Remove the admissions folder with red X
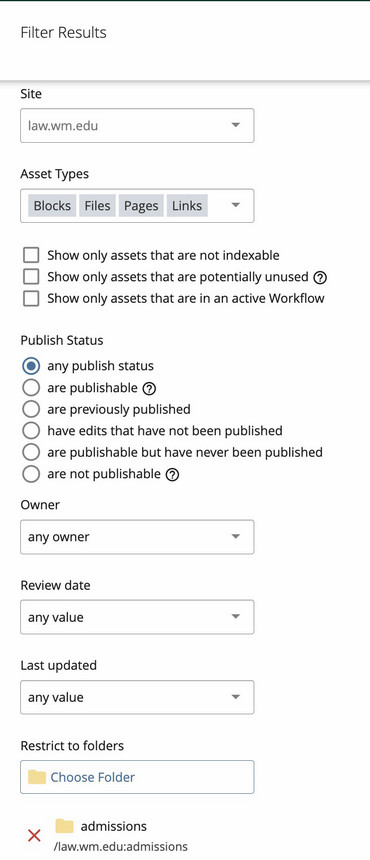 point(35,836)
